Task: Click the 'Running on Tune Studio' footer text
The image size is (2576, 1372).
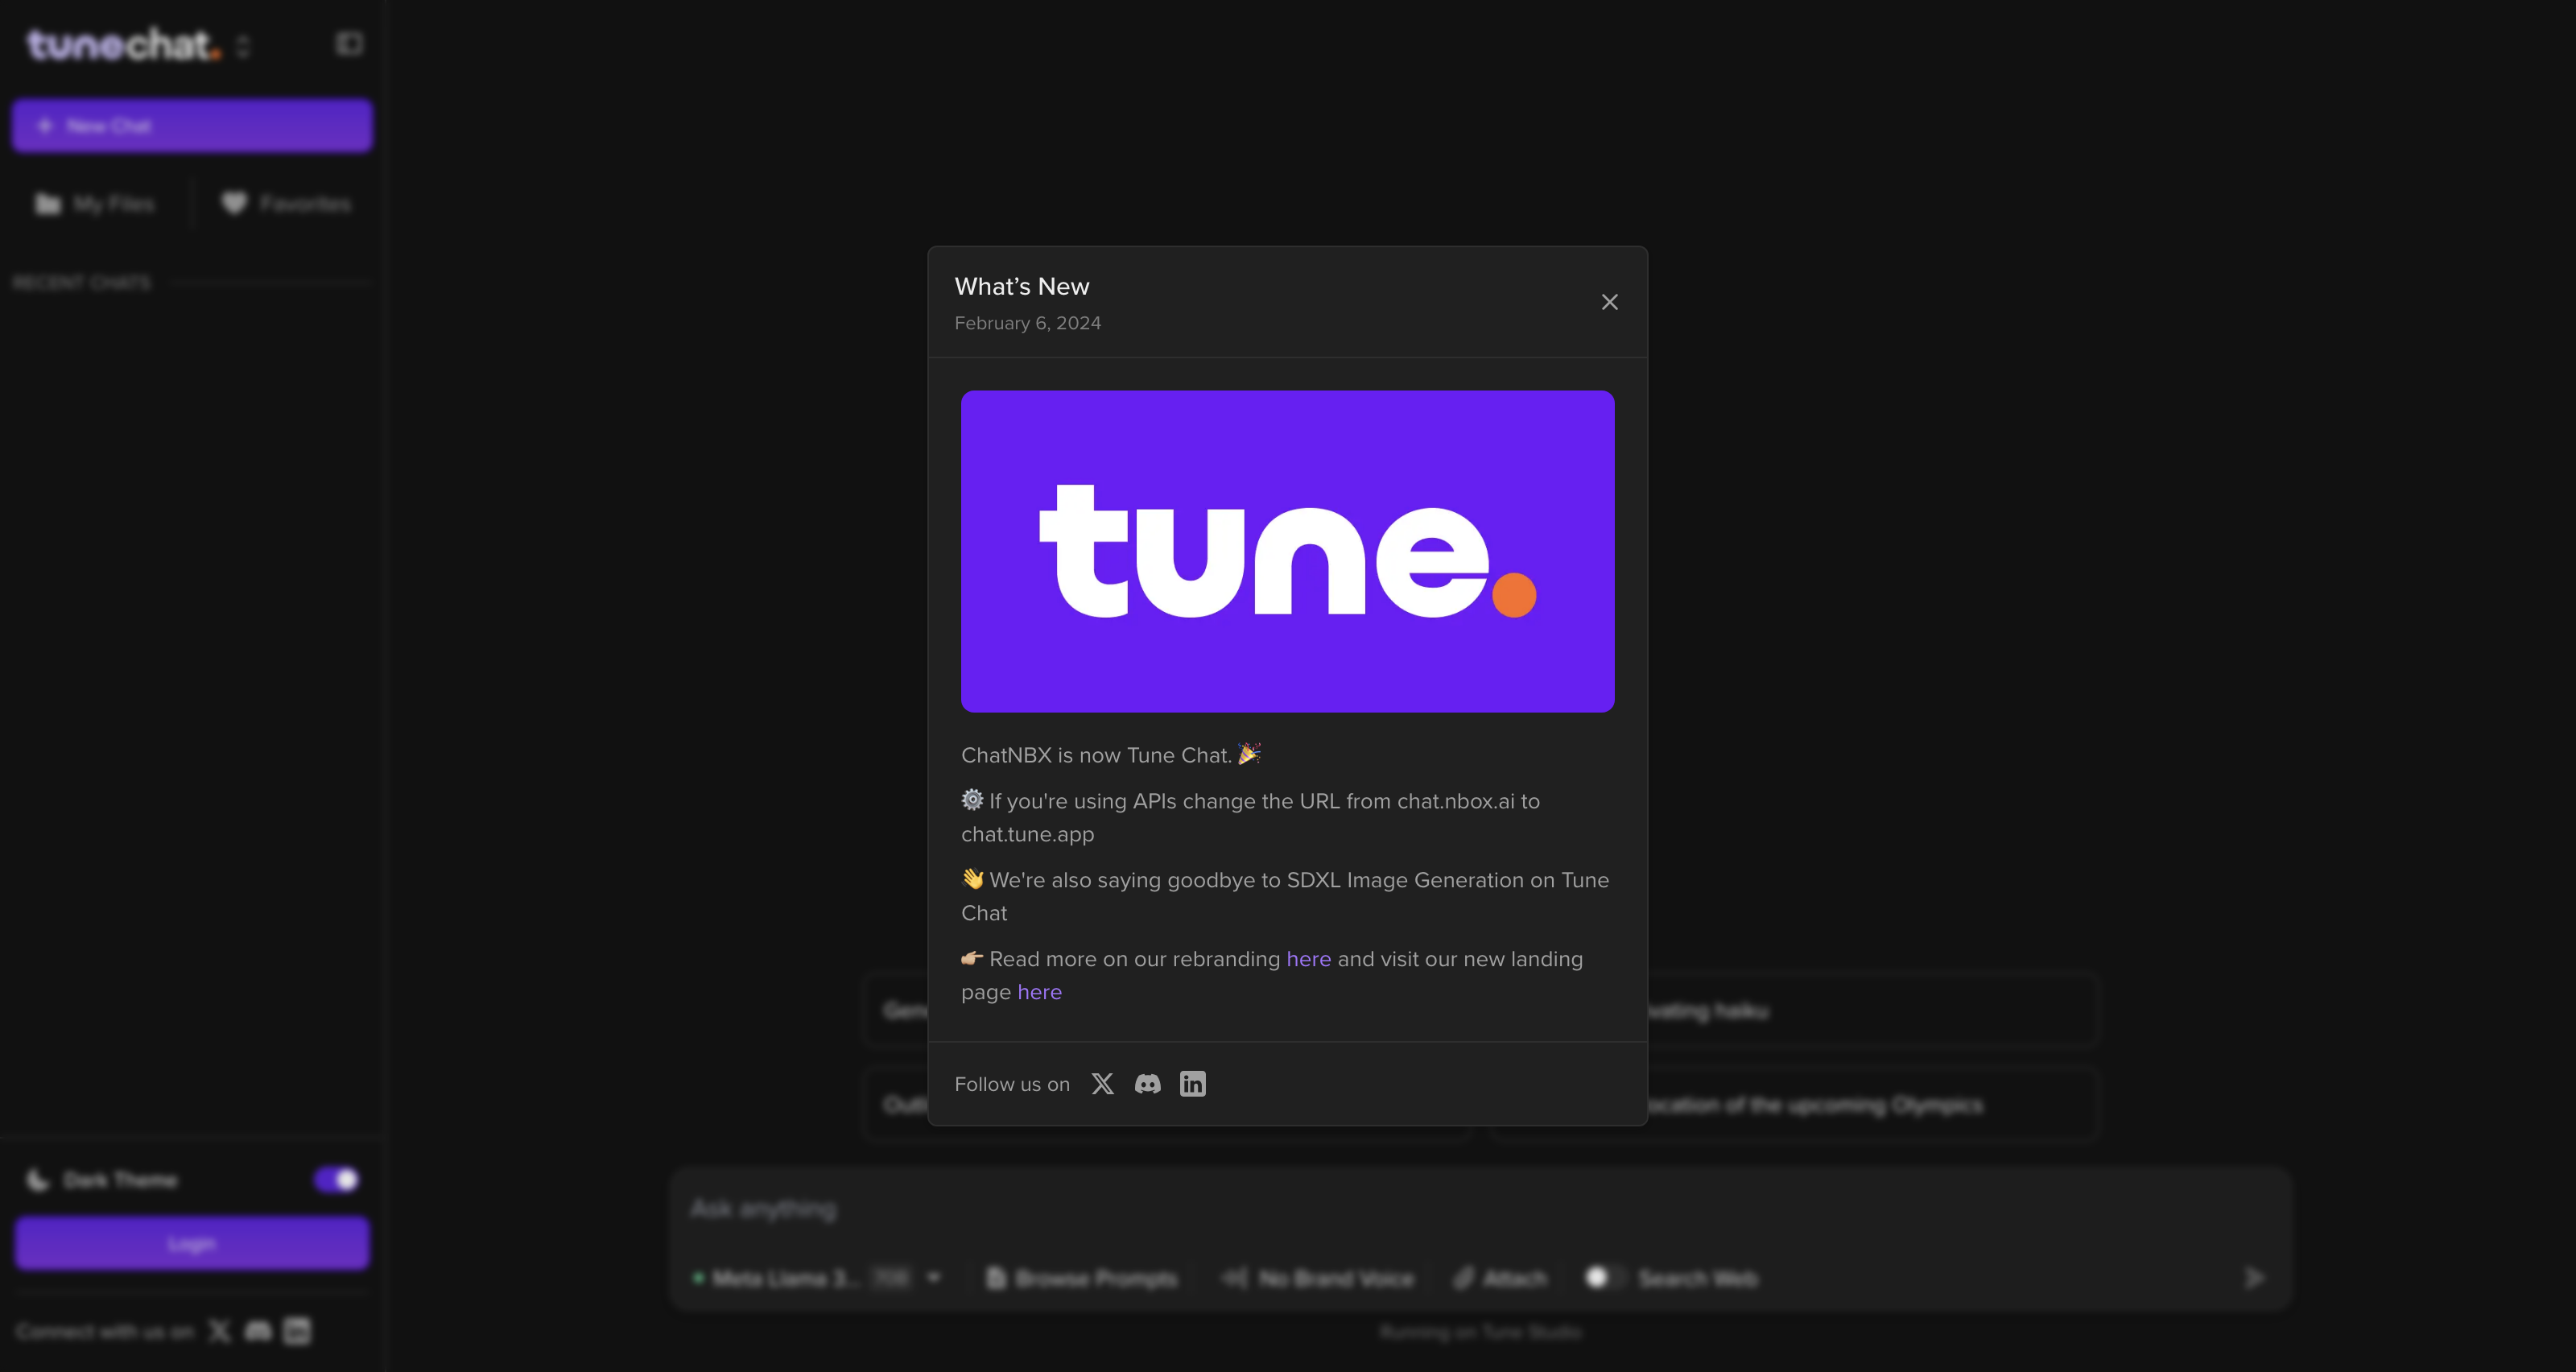Action: point(1480,1332)
